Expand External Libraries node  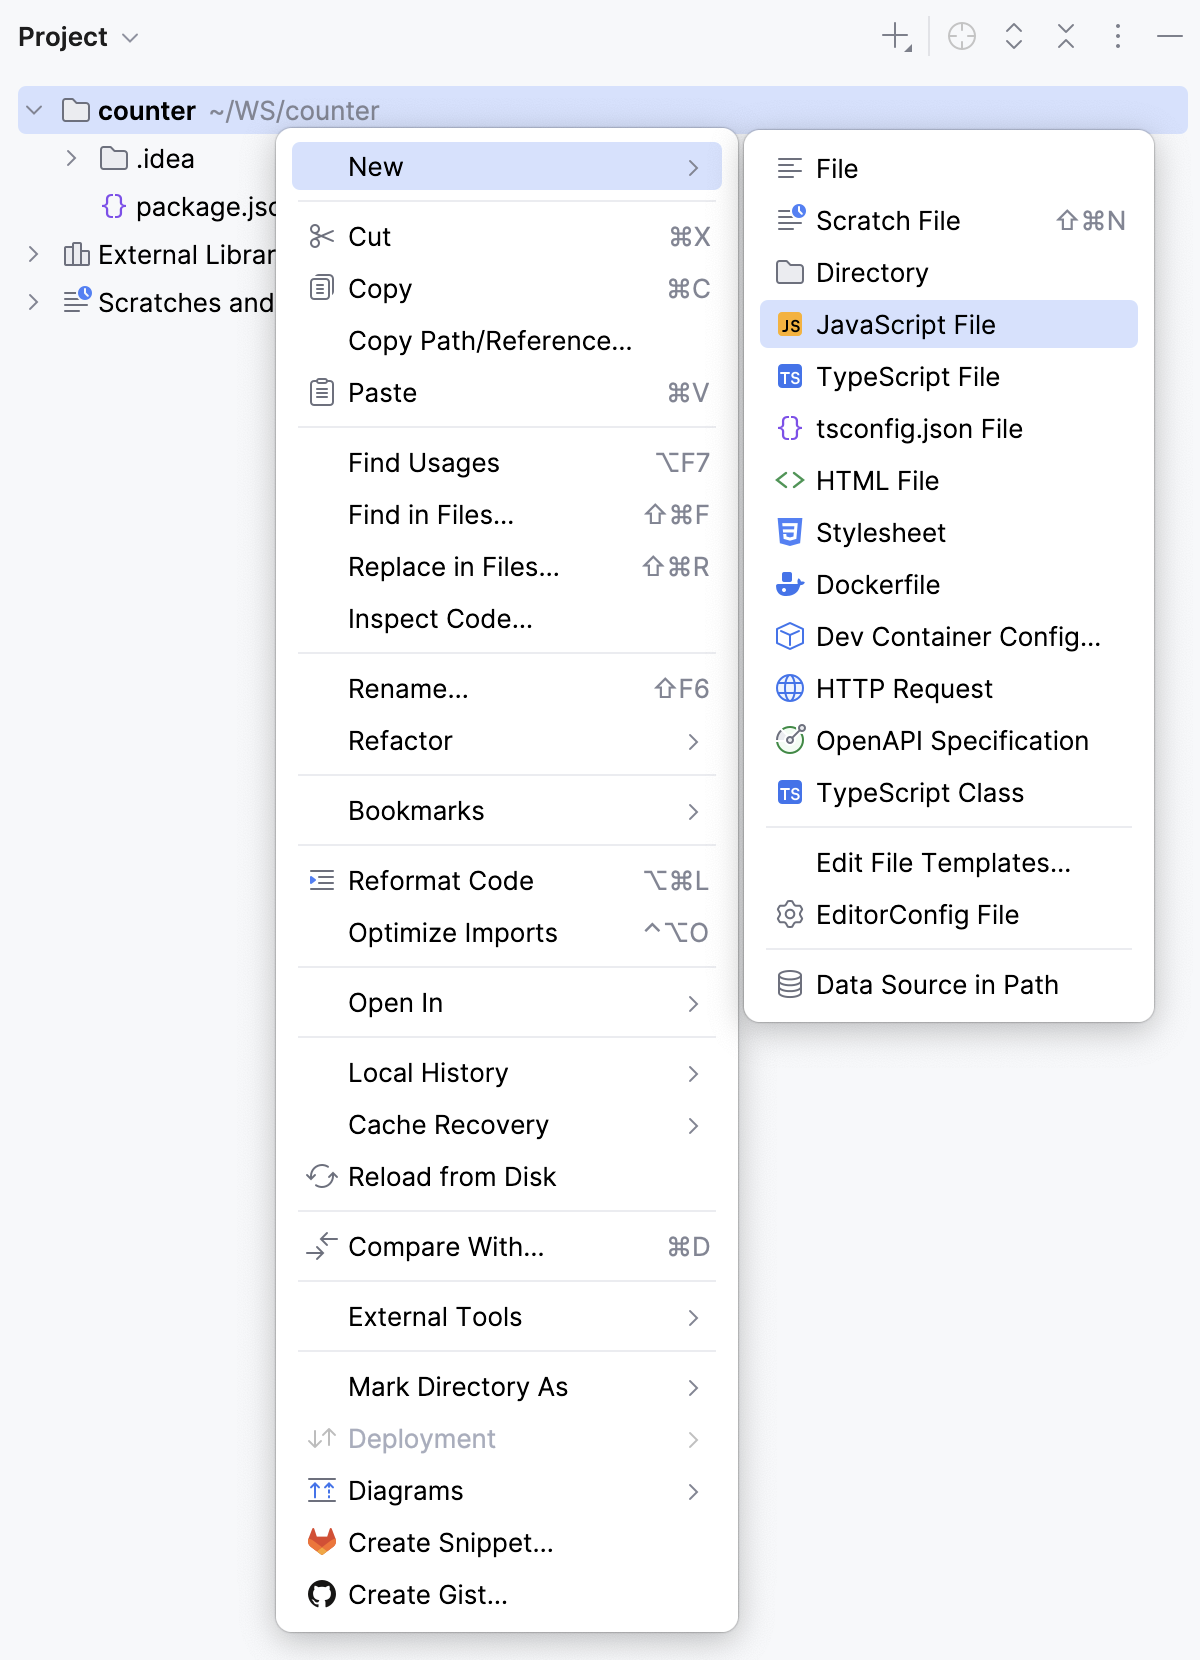[x=33, y=254]
